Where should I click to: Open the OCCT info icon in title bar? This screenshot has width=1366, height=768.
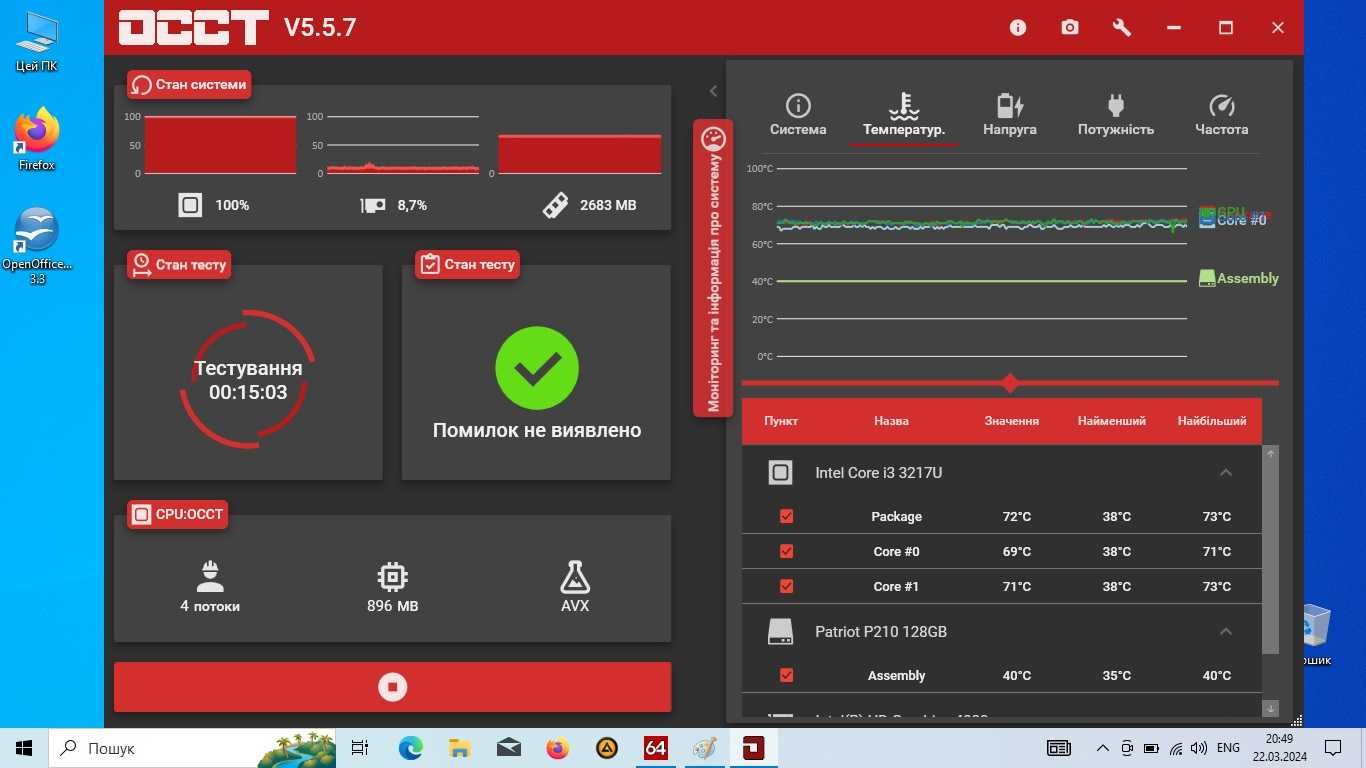(1018, 28)
